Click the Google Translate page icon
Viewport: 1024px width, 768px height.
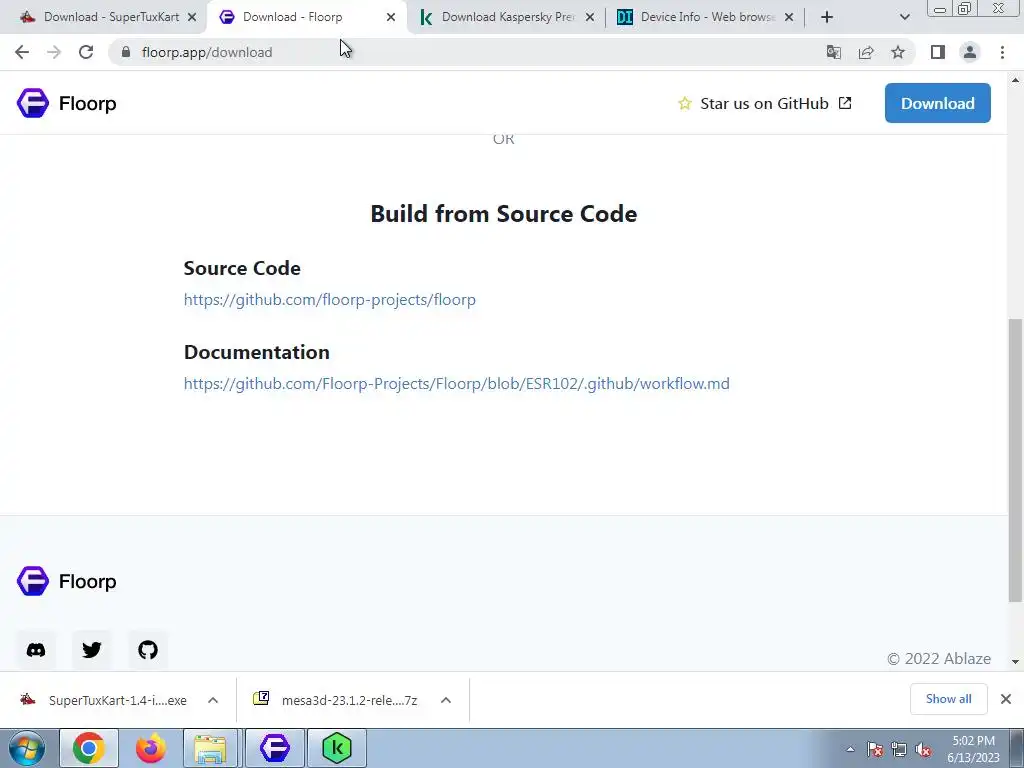(833, 52)
